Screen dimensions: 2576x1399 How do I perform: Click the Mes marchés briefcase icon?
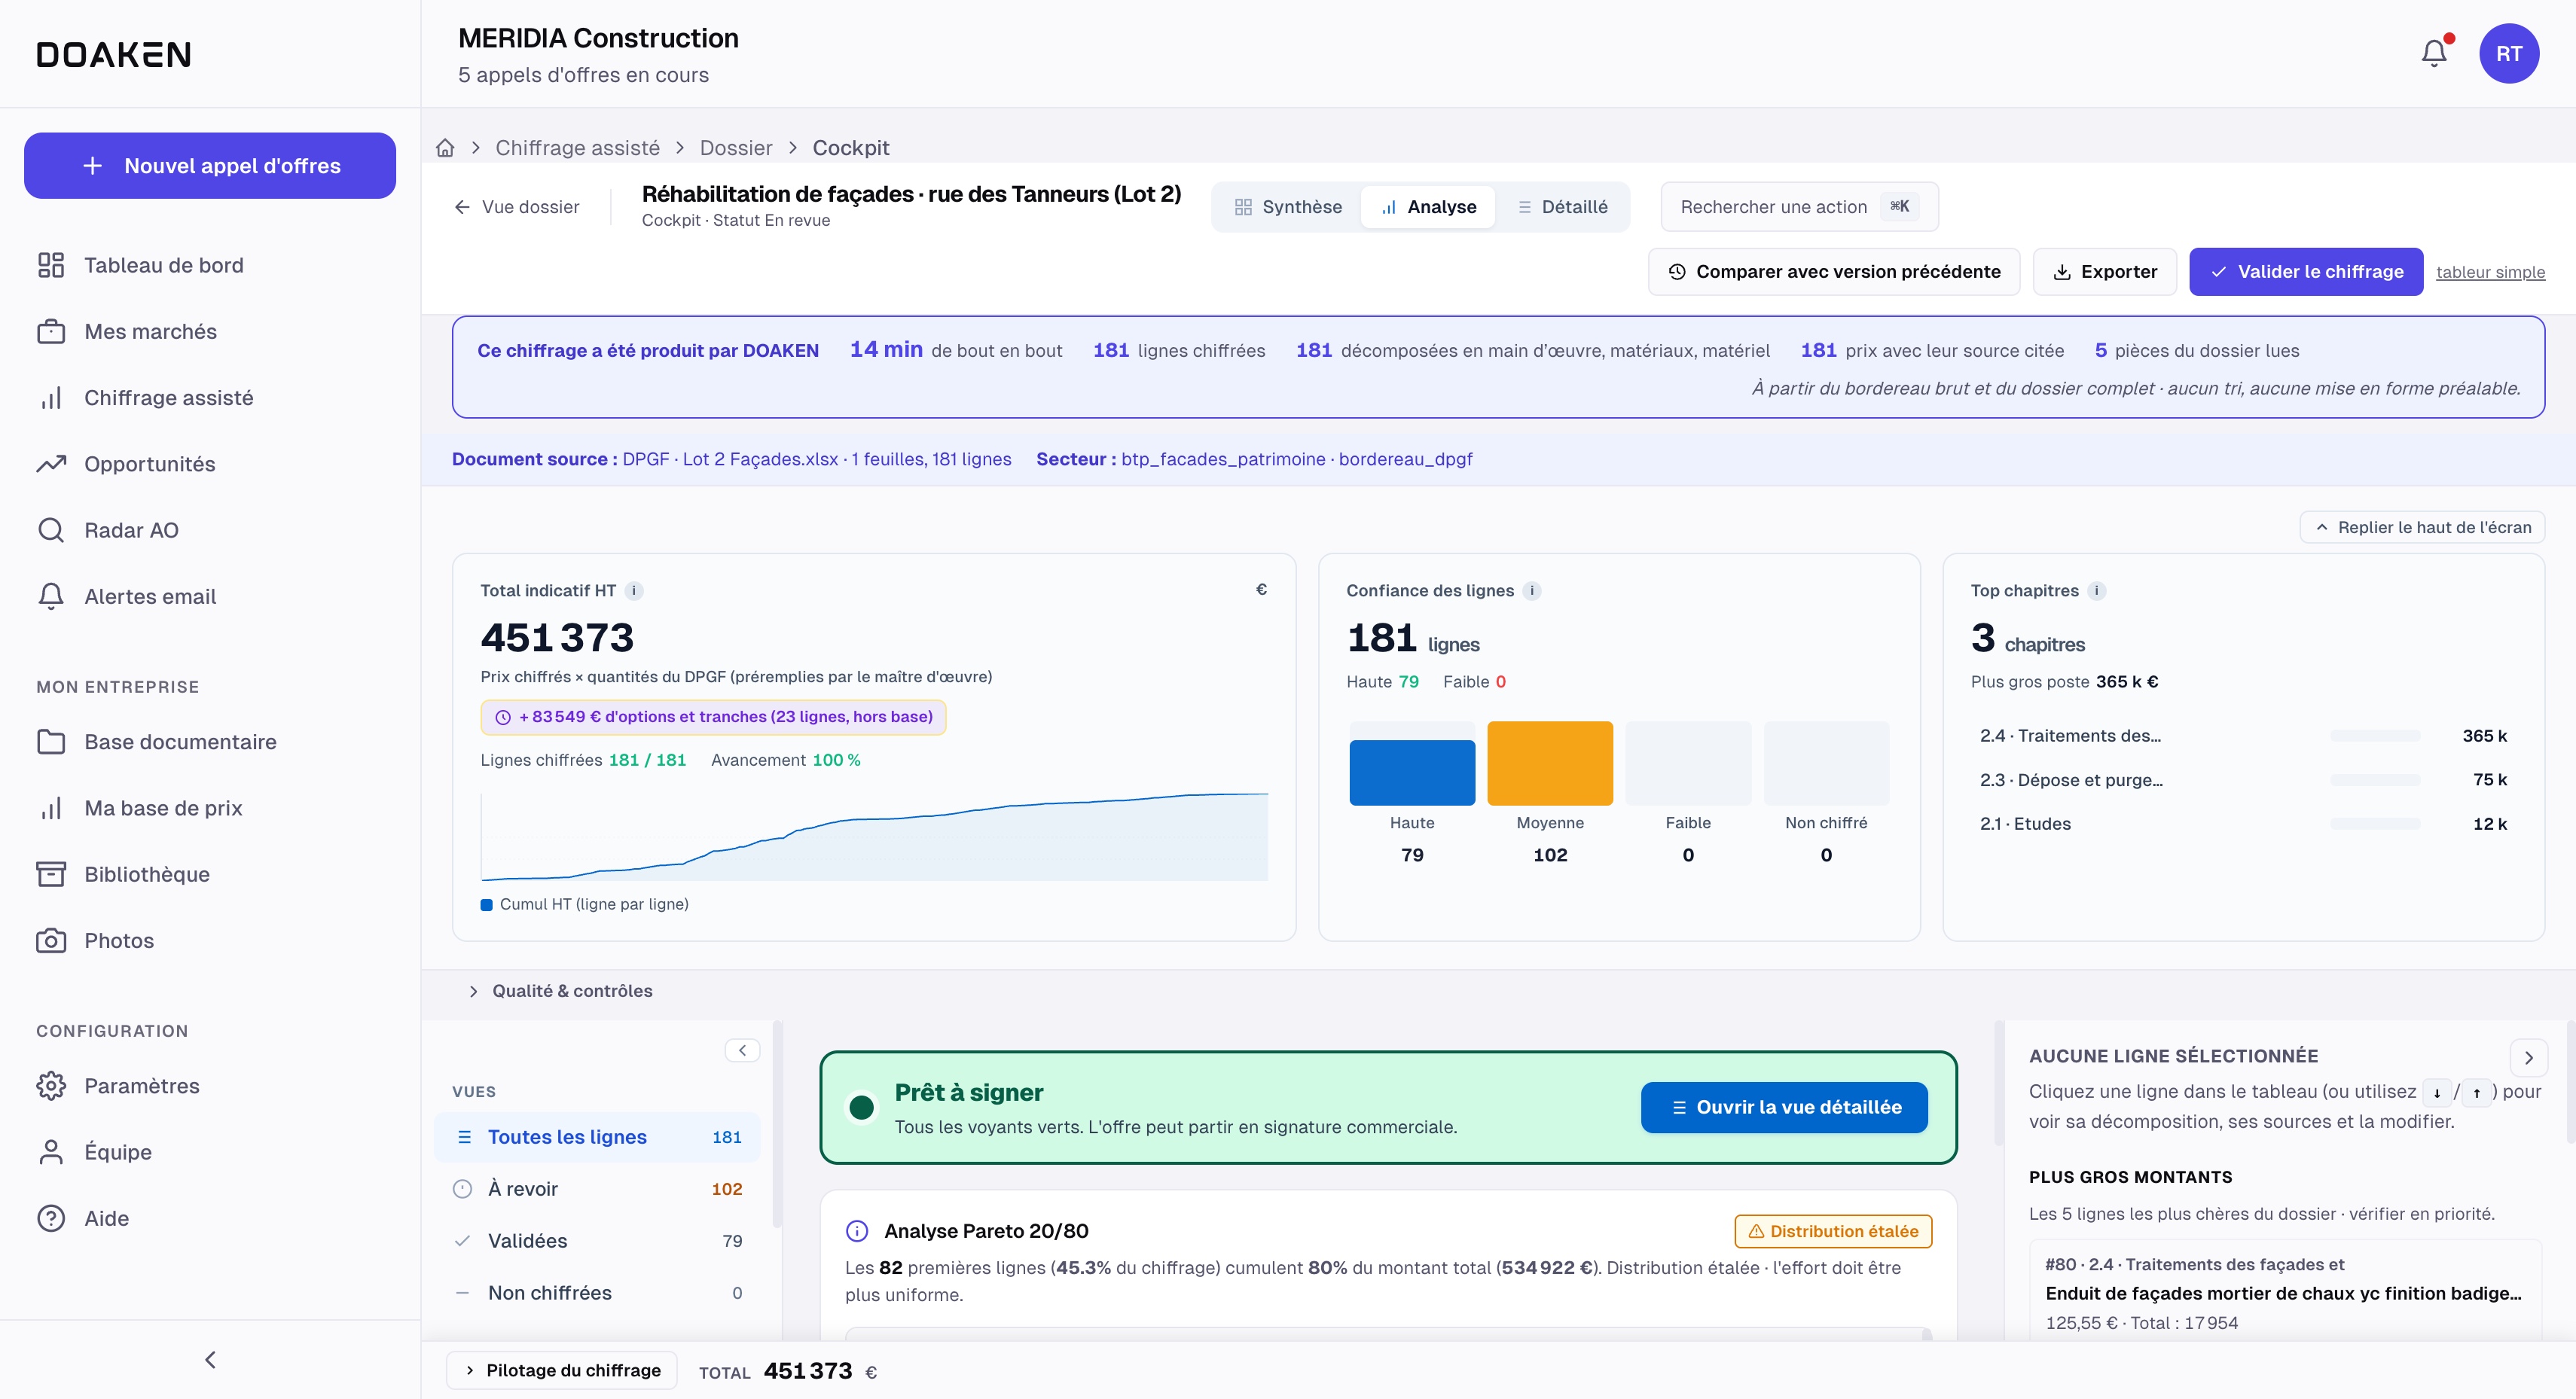[x=51, y=331]
